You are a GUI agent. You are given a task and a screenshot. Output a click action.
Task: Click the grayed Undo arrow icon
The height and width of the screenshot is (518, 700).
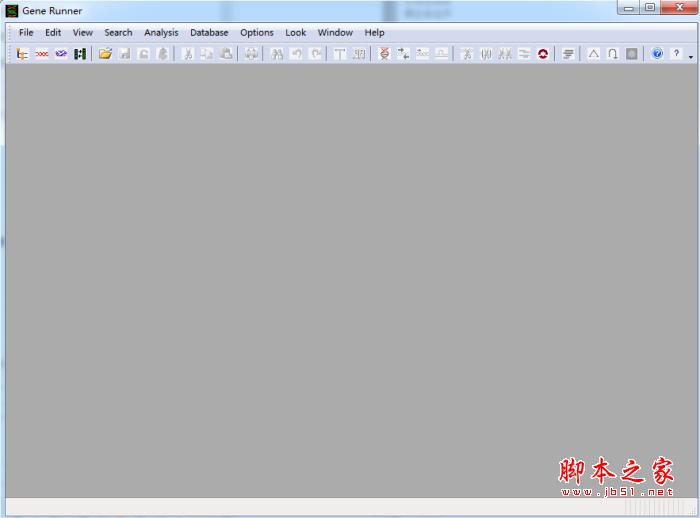point(296,54)
